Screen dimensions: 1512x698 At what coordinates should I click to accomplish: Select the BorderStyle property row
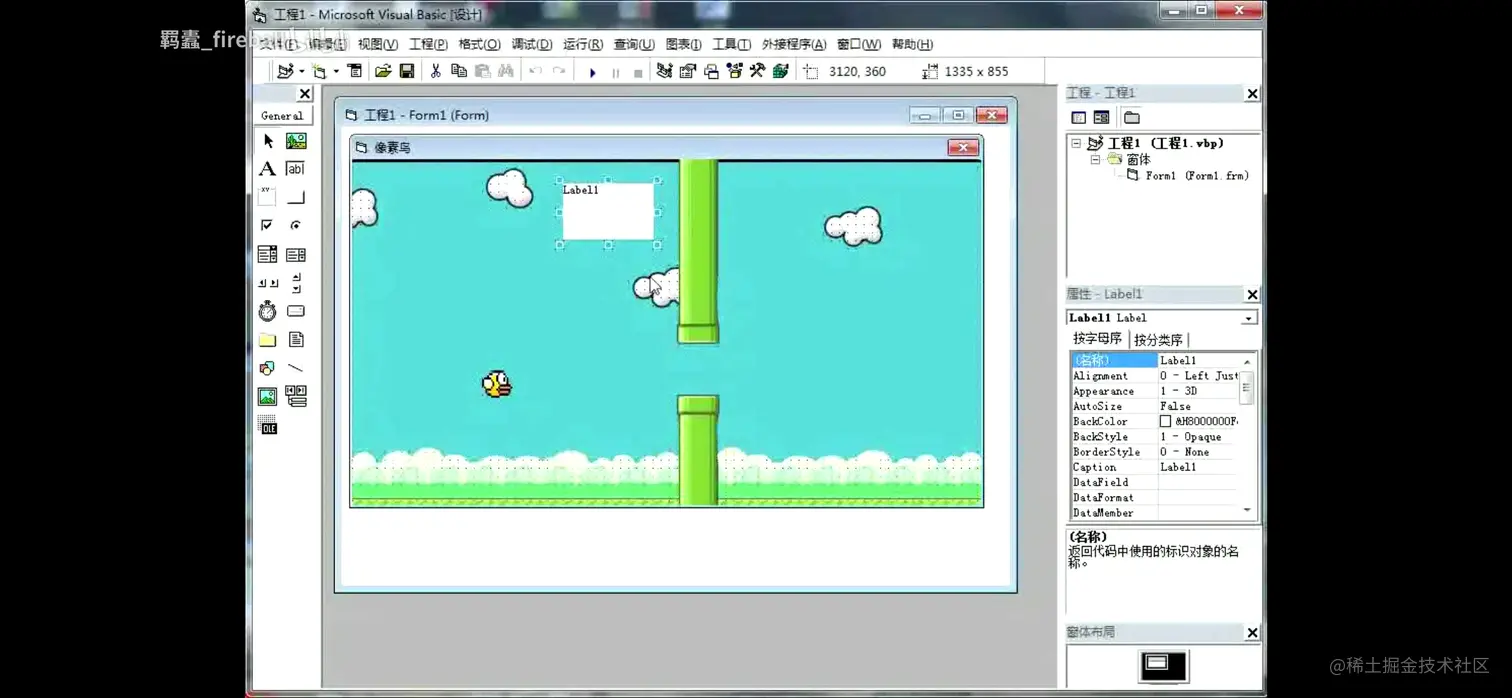pyautogui.click(x=1155, y=452)
